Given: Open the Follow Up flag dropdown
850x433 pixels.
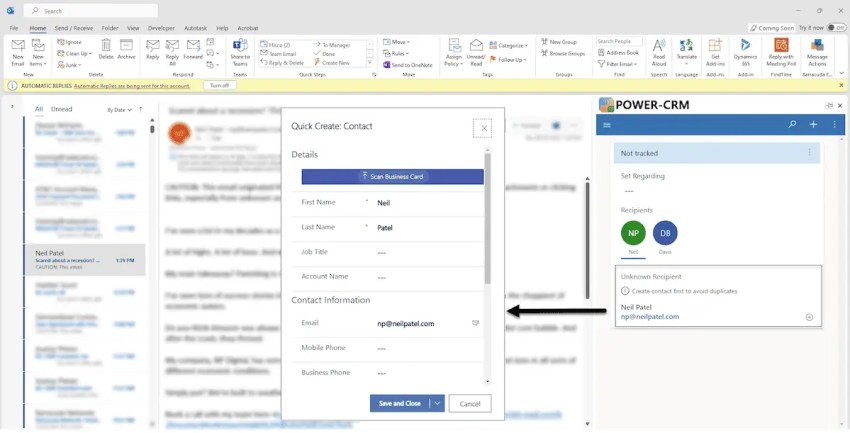Looking at the screenshot, I should pos(508,60).
